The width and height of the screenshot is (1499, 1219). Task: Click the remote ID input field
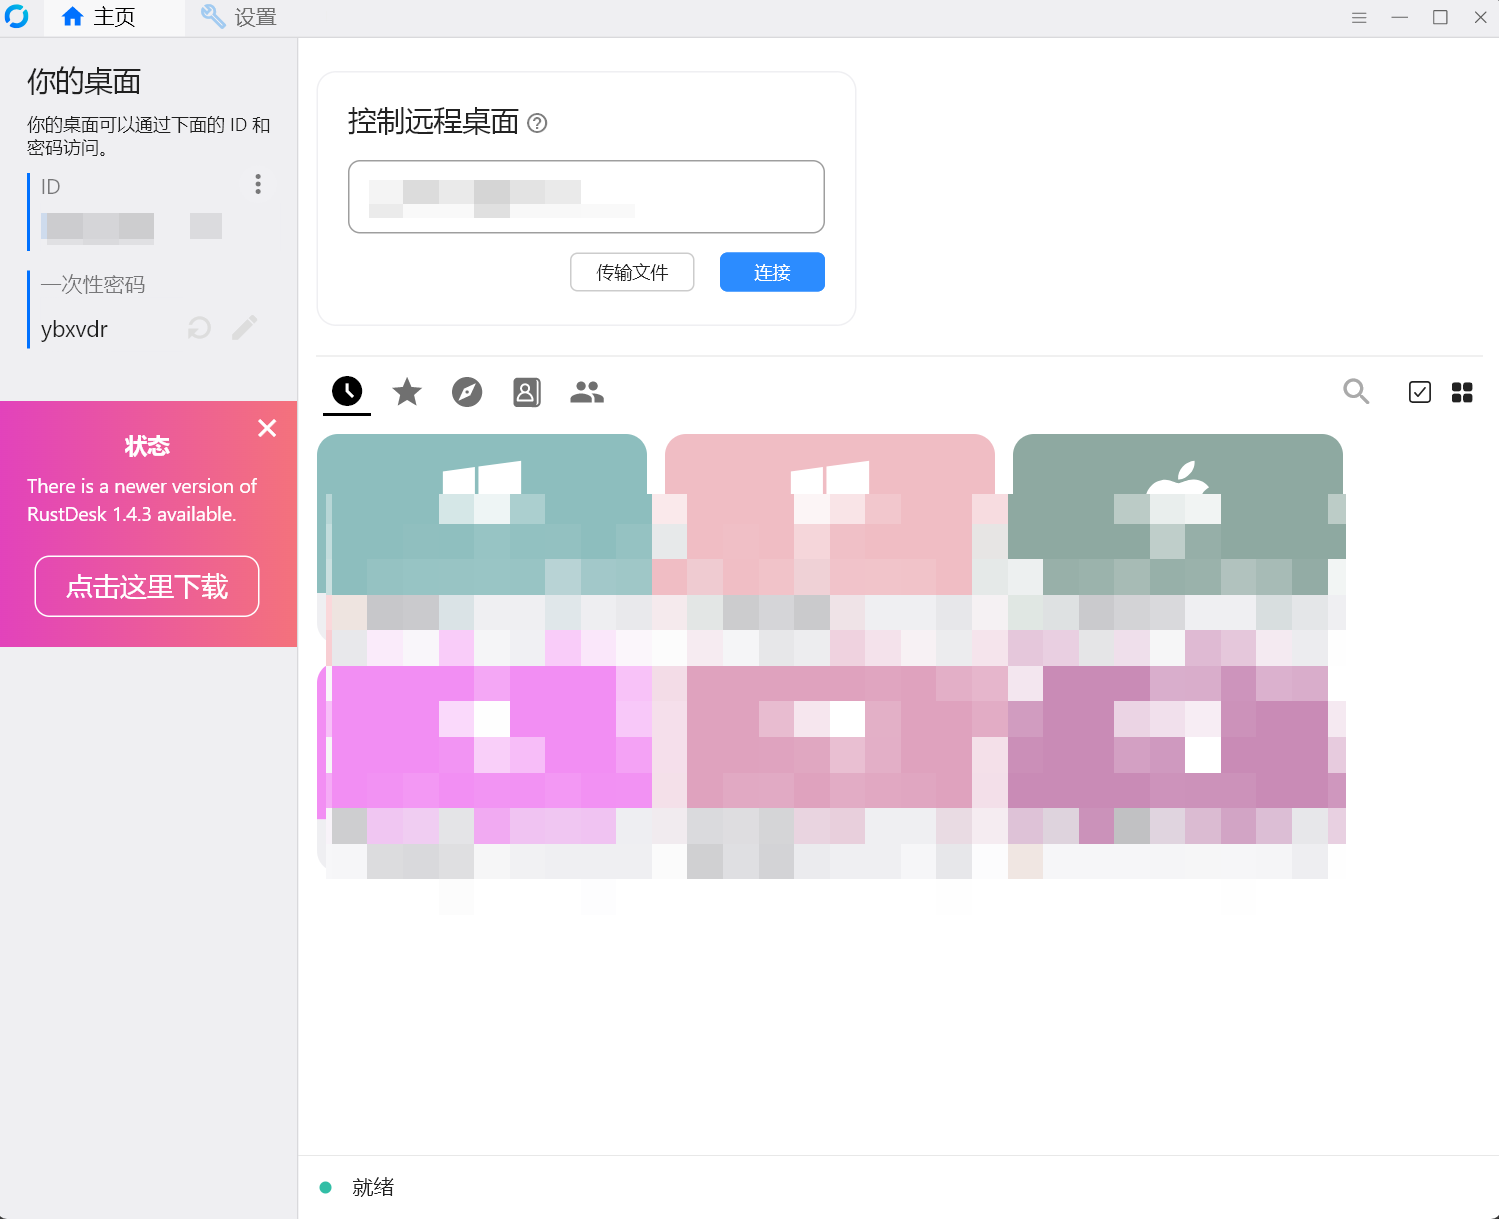pyautogui.click(x=586, y=197)
